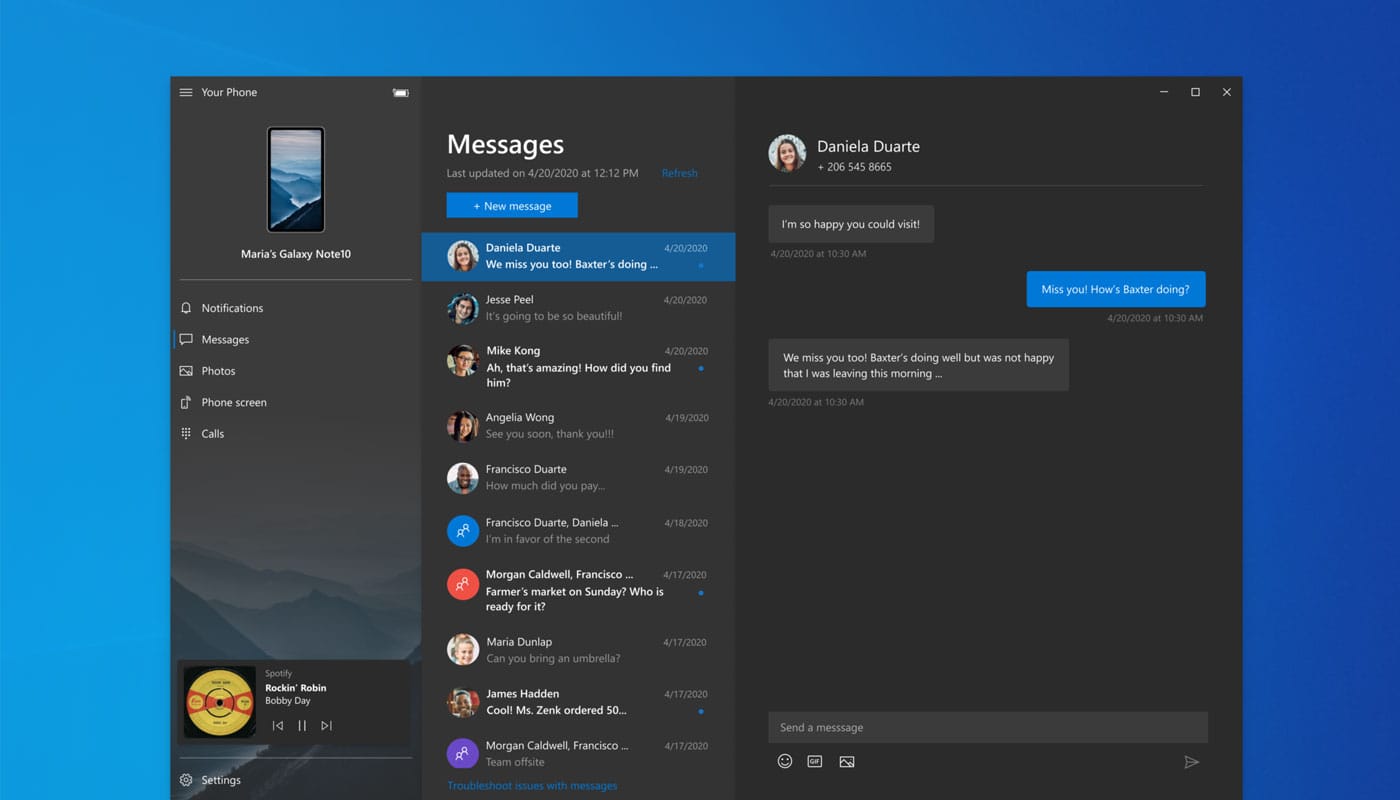The image size is (1400, 800).
Task: Click the send message arrow
Action: coord(1191,762)
